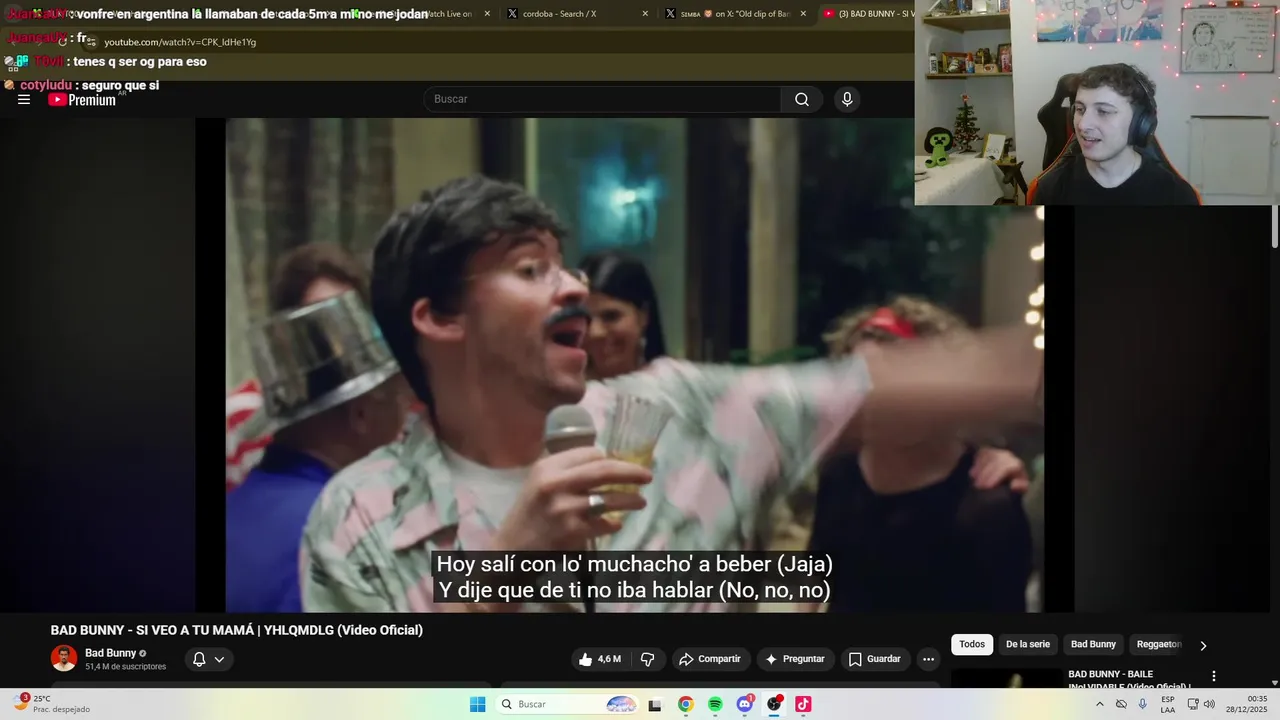
Task: Click the video title SI VEO A TU MAMÁ
Action: point(237,630)
